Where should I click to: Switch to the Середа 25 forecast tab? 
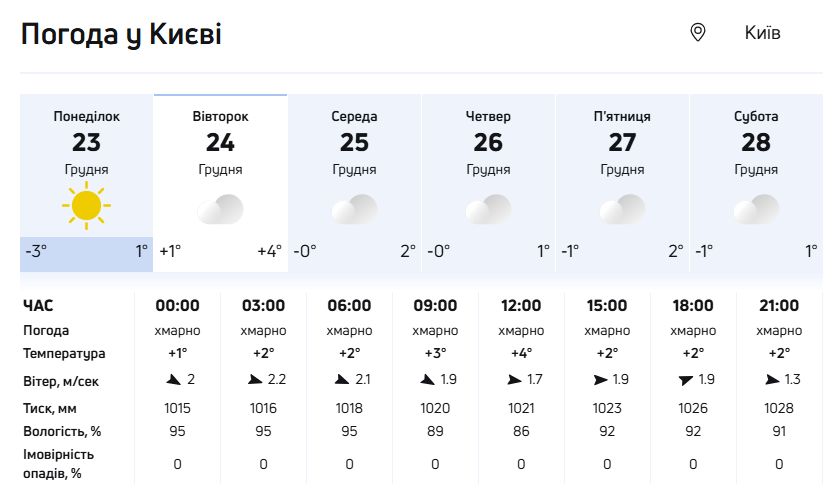pos(354,140)
